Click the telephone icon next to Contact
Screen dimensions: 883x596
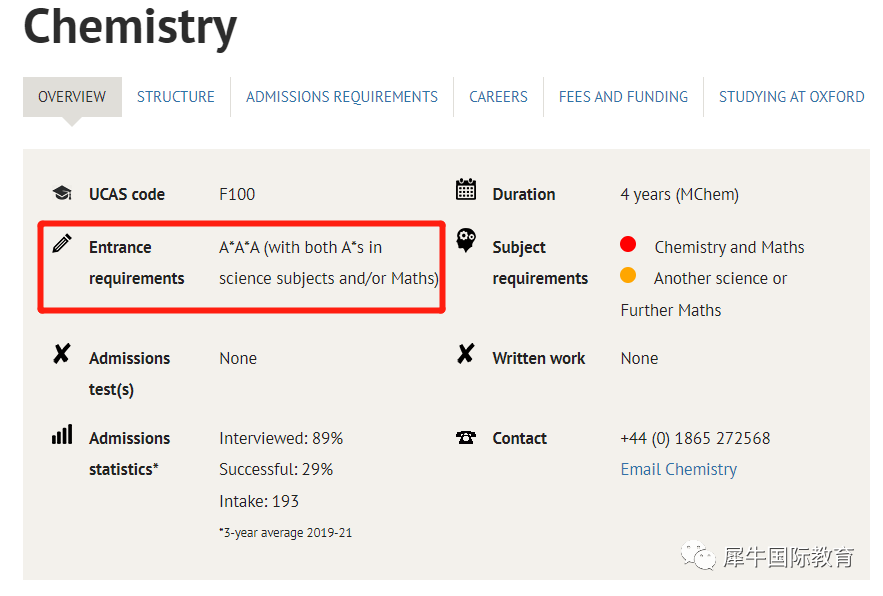[x=465, y=438]
